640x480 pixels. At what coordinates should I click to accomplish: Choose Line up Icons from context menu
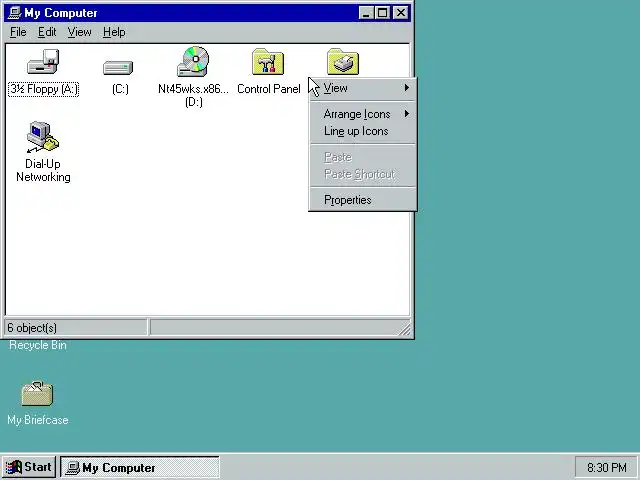(x=362, y=131)
